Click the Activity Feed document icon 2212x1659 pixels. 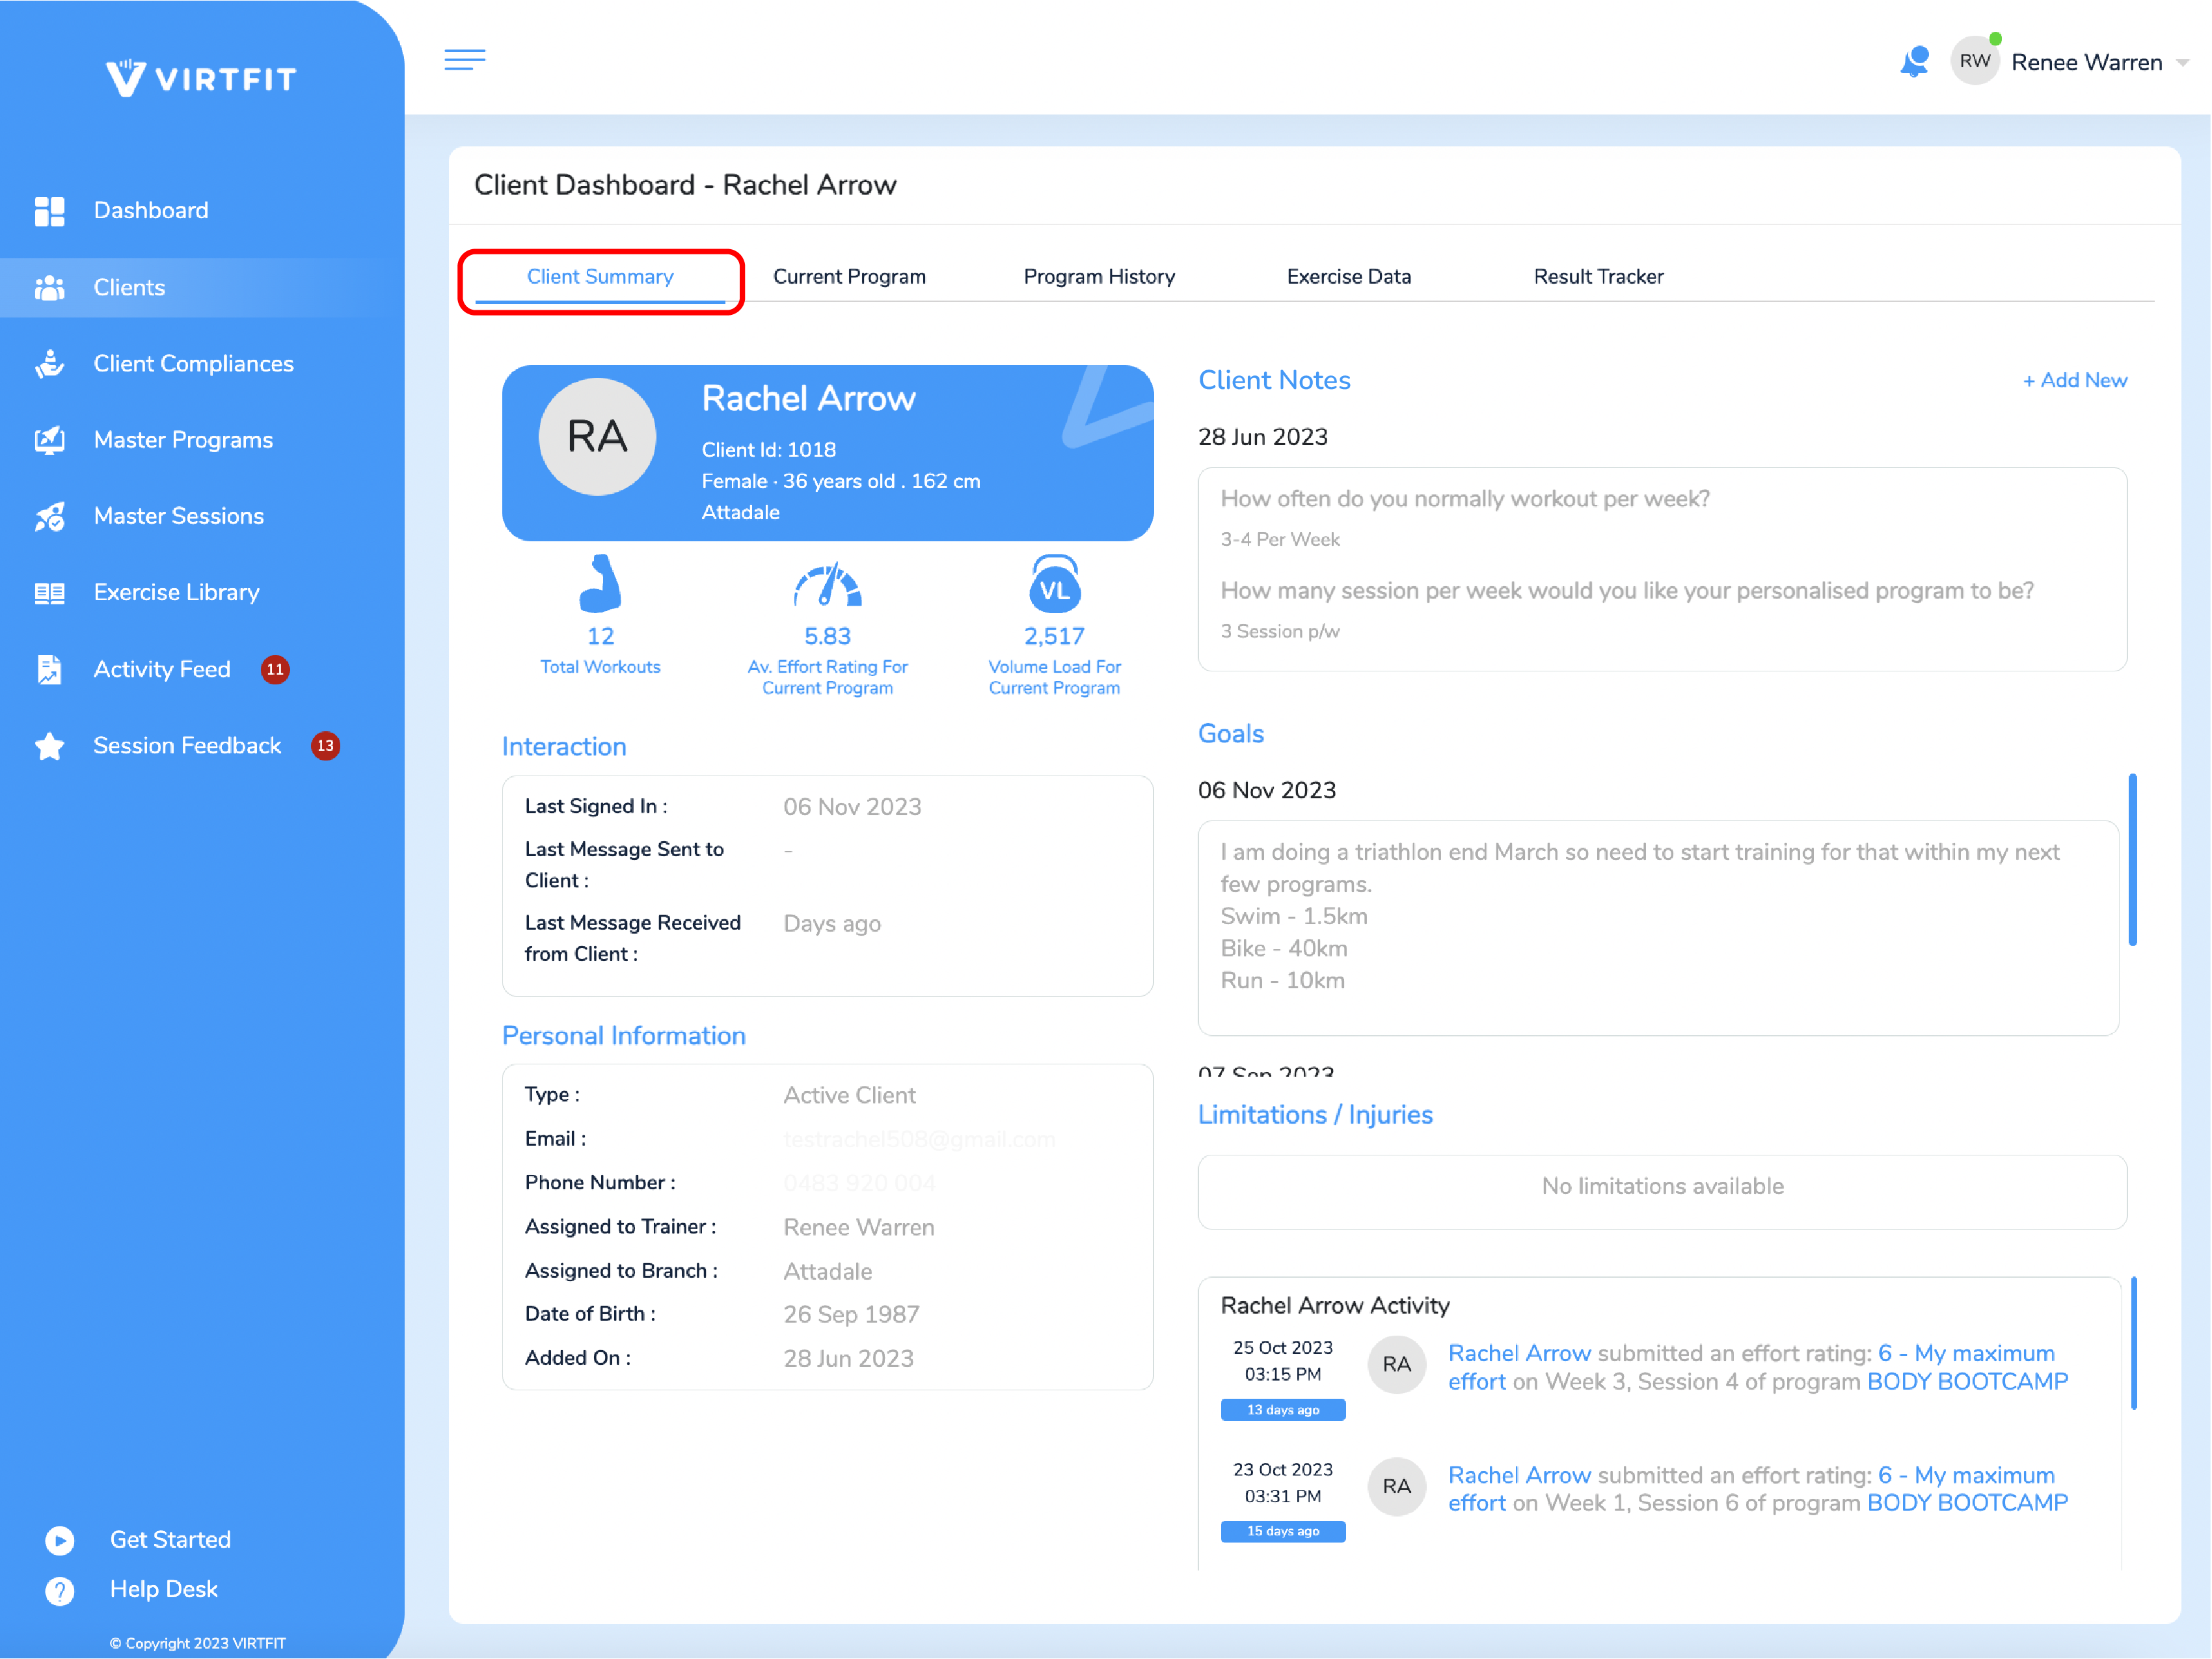[x=49, y=669]
